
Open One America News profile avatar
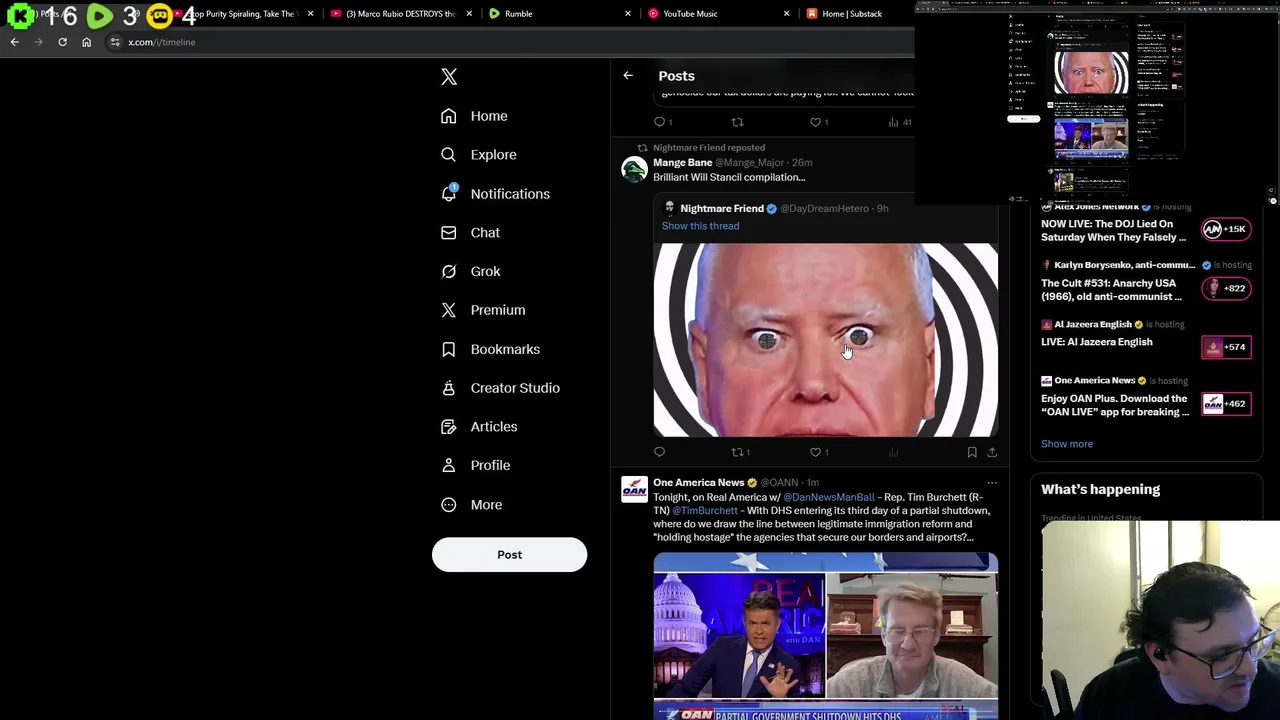634,489
